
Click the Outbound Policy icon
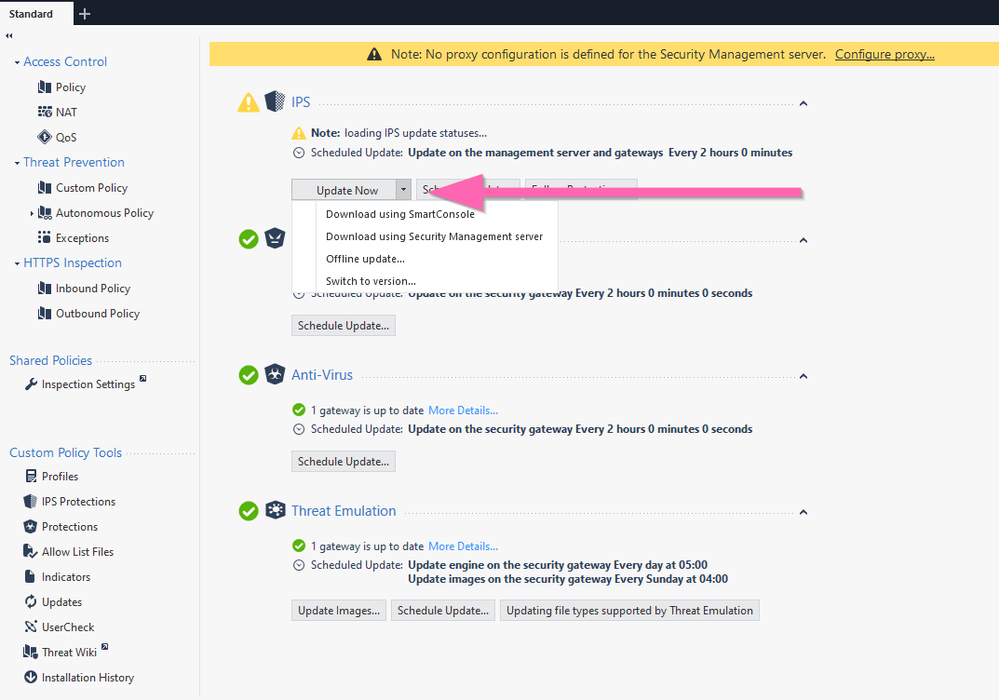(x=45, y=313)
